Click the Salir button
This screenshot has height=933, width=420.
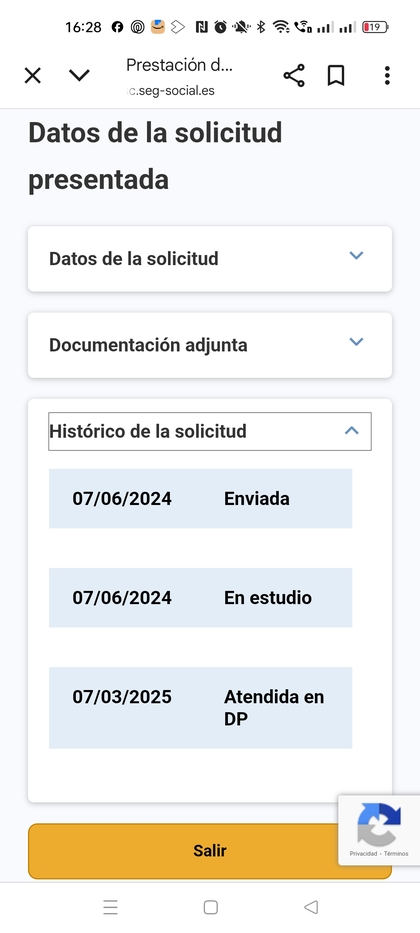tap(210, 851)
